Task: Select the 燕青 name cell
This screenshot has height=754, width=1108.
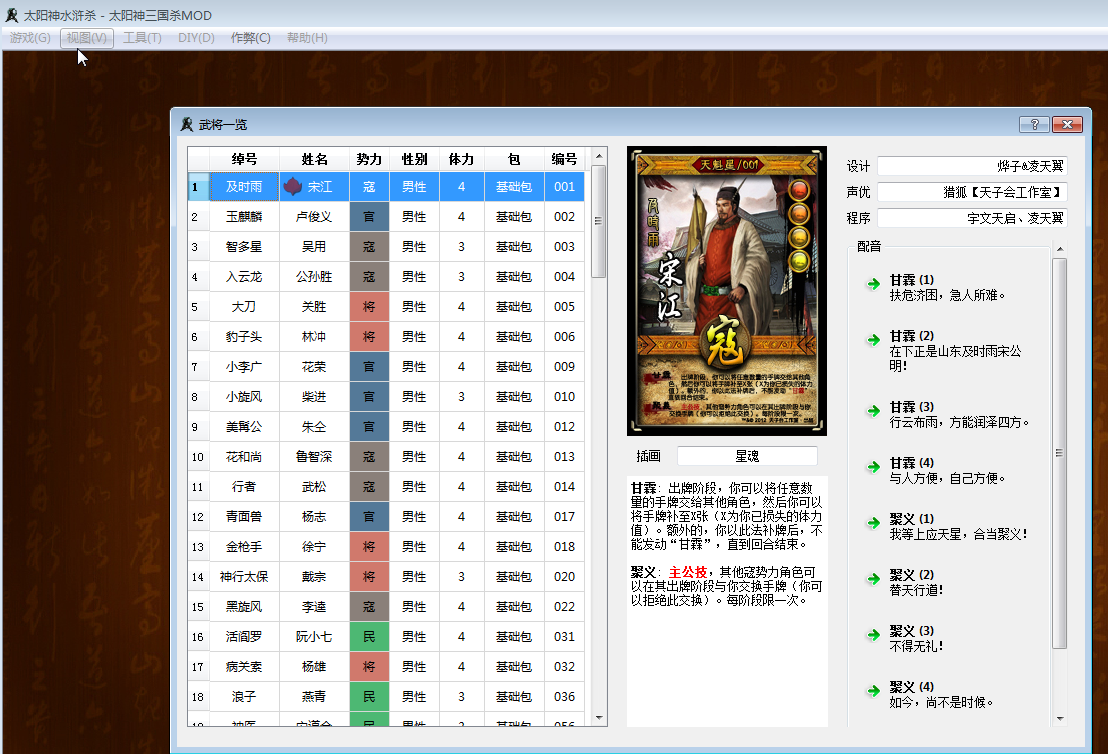Action: click(x=314, y=697)
